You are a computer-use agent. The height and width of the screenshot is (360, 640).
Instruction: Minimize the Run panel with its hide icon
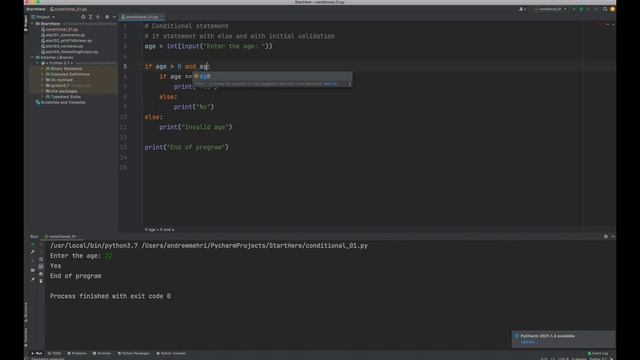[x=613, y=236]
